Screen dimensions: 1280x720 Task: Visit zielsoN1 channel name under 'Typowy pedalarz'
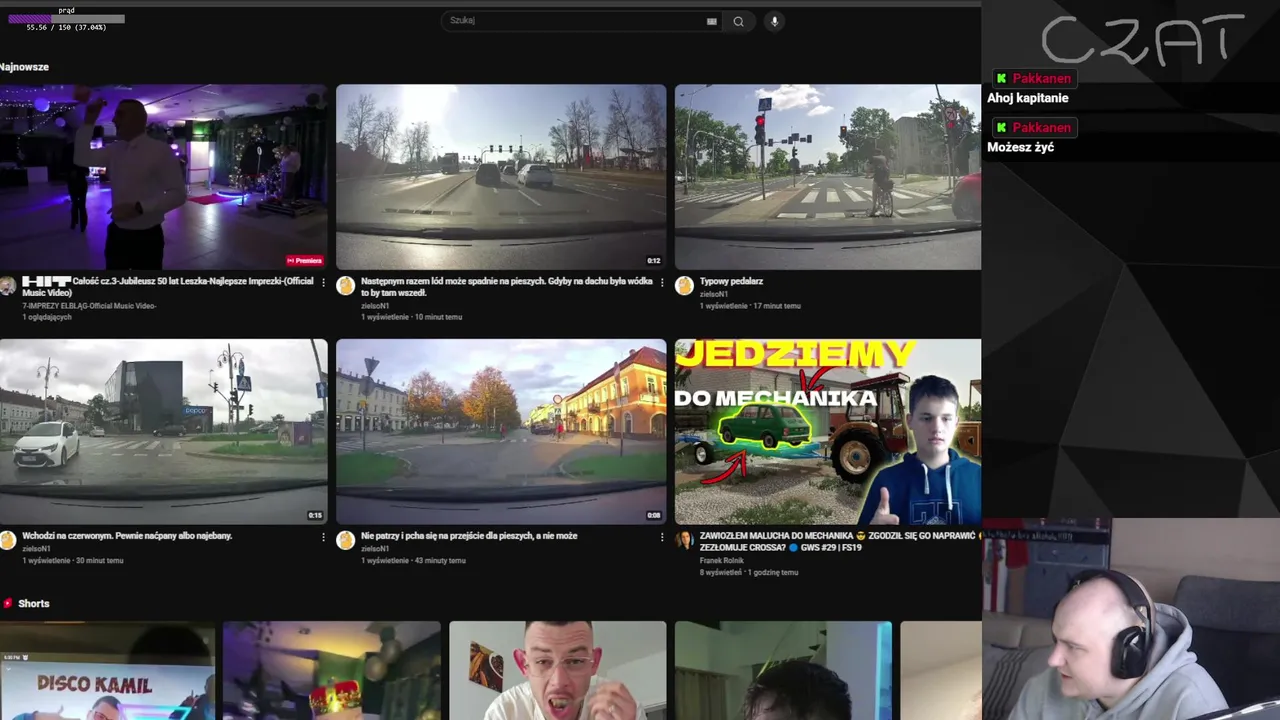[714, 294]
